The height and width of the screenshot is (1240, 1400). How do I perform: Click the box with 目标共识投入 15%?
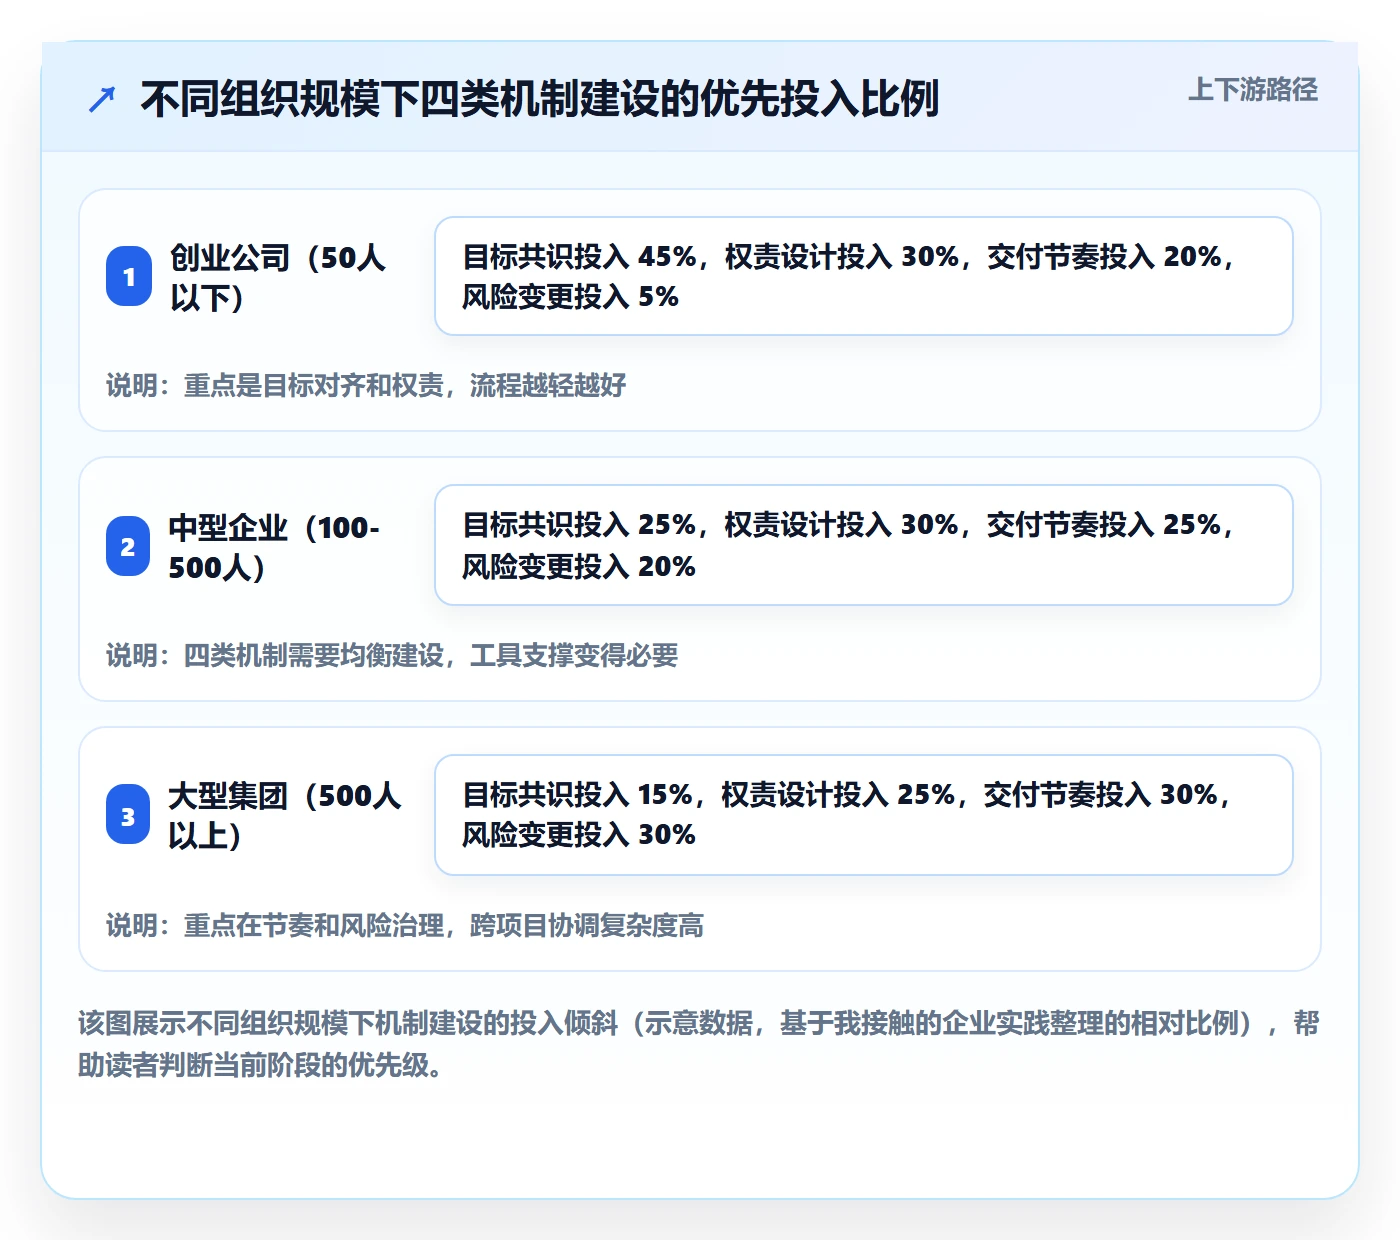point(864,815)
